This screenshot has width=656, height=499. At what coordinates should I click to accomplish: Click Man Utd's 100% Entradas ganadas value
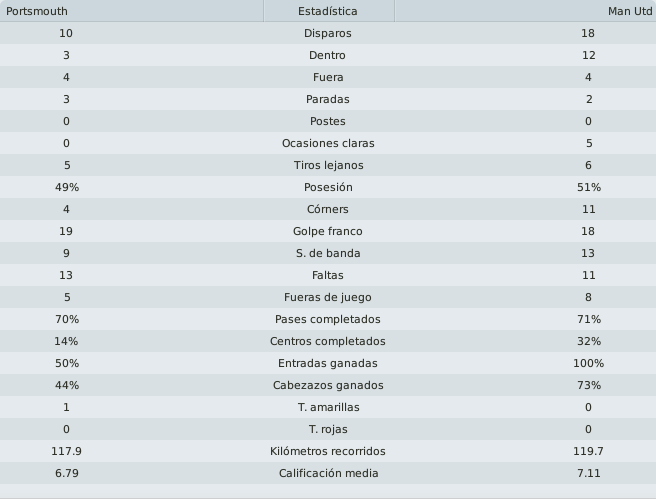click(588, 363)
